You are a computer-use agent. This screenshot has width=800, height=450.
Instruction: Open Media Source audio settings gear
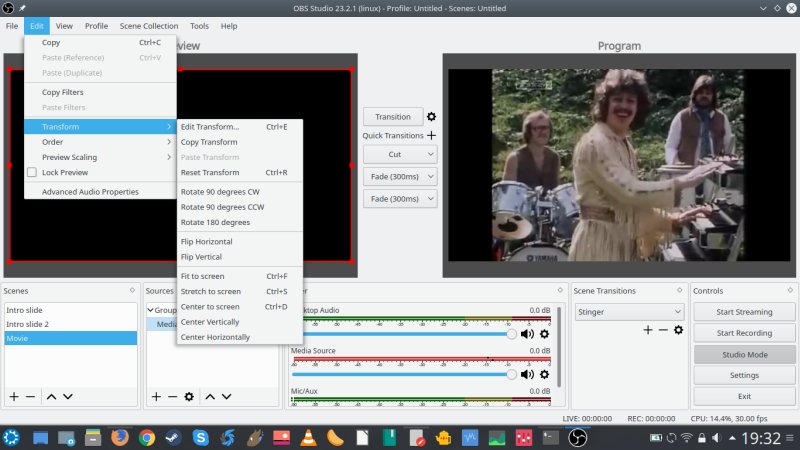pyautogui.click(x=544, y=374)
